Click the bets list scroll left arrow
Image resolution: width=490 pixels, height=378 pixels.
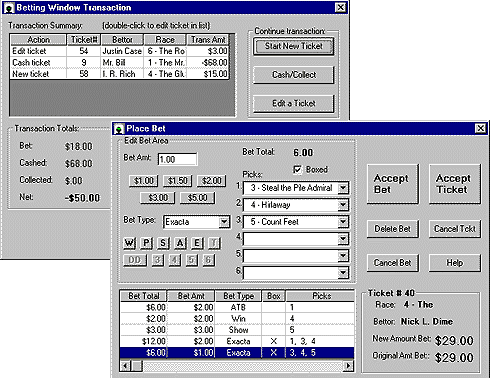(125, 366)
